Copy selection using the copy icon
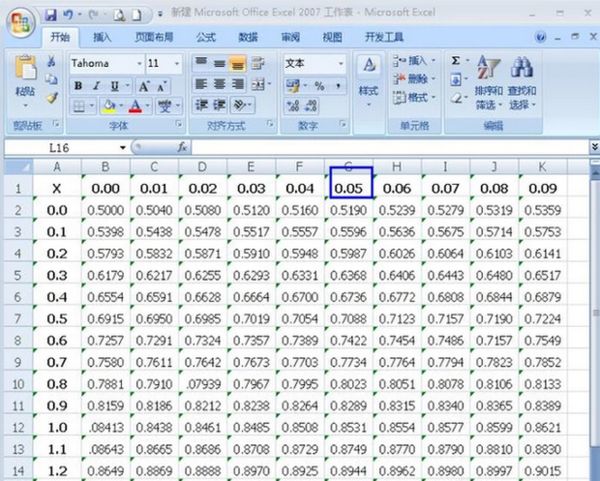 click(51, 79)
